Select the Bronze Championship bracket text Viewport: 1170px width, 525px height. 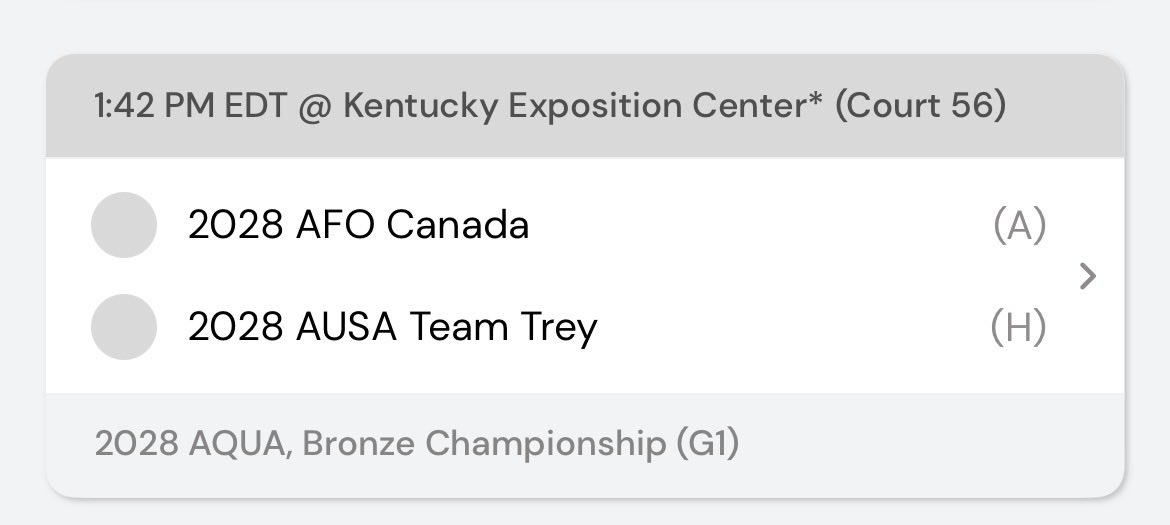point(484,444)
